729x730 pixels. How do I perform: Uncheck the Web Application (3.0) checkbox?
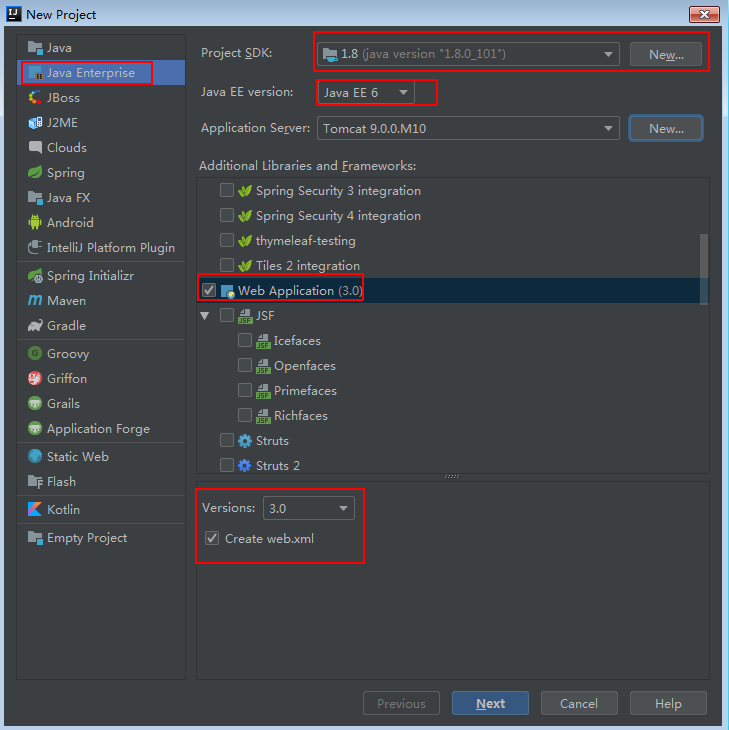tap(209, 290)
